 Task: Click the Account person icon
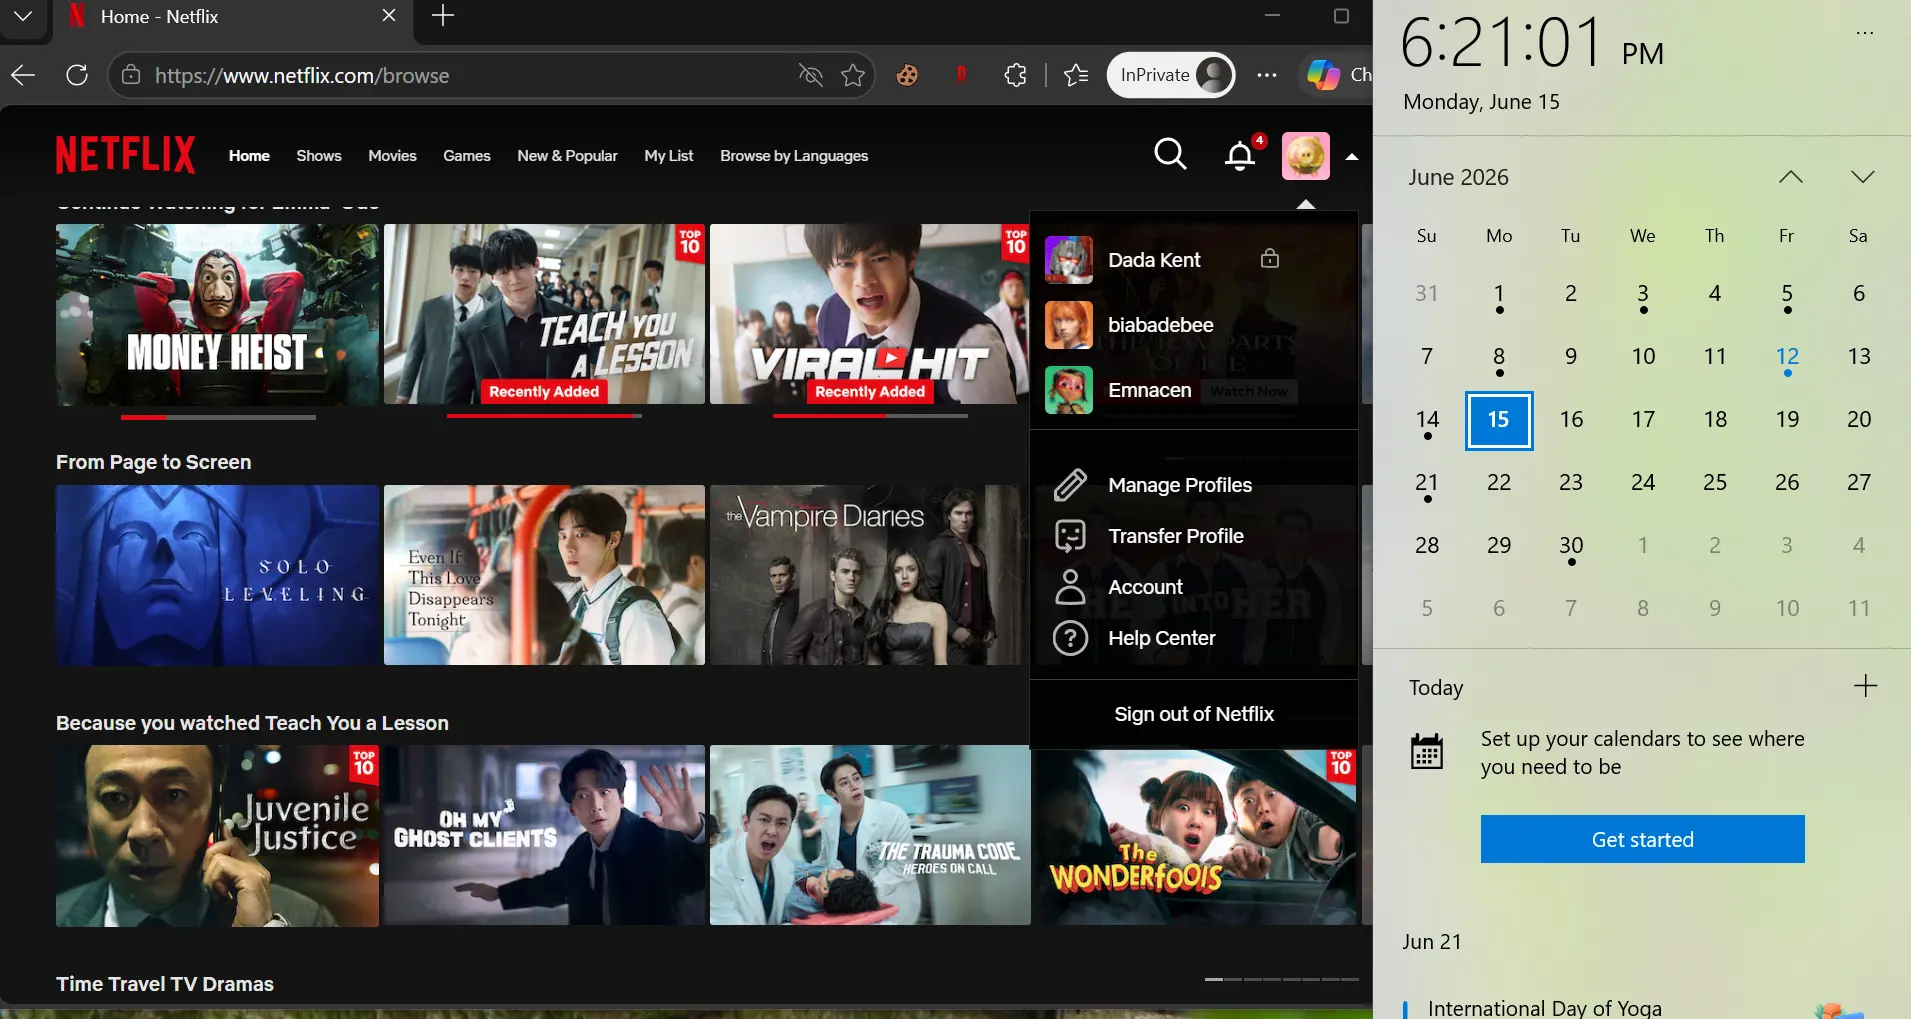pos(1070,587)
